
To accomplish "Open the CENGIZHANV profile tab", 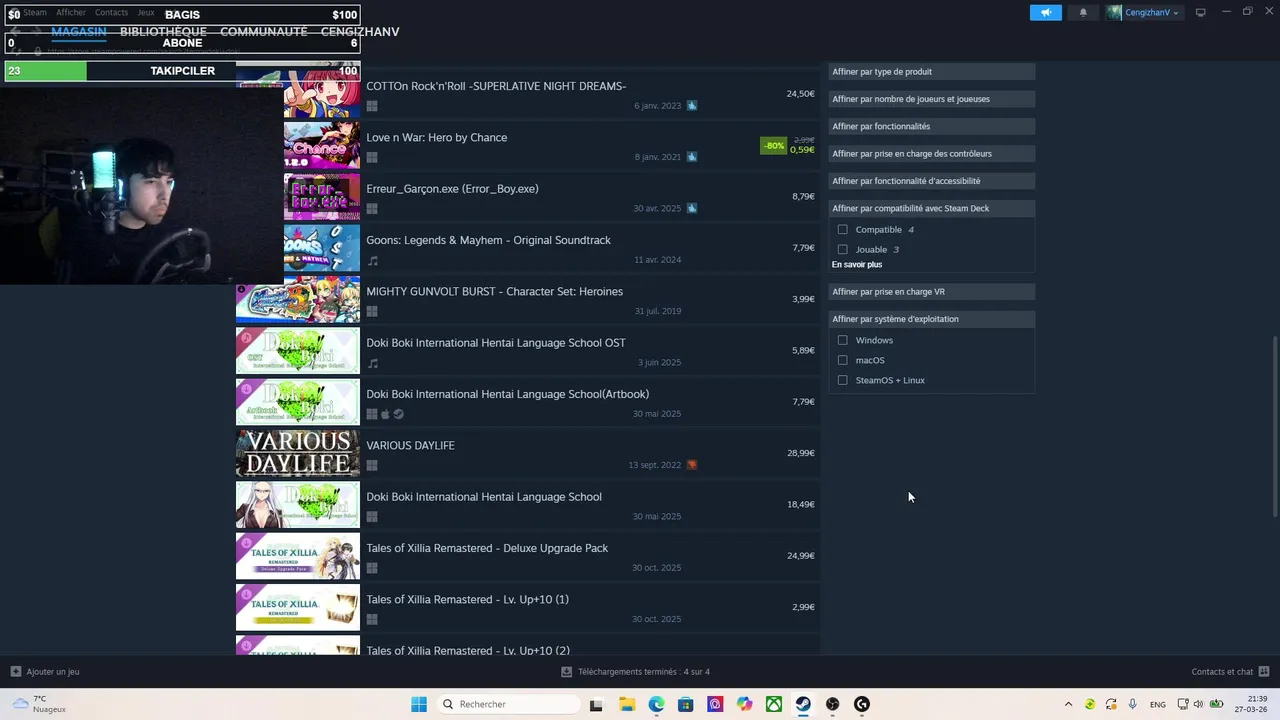I will (360, 32).
